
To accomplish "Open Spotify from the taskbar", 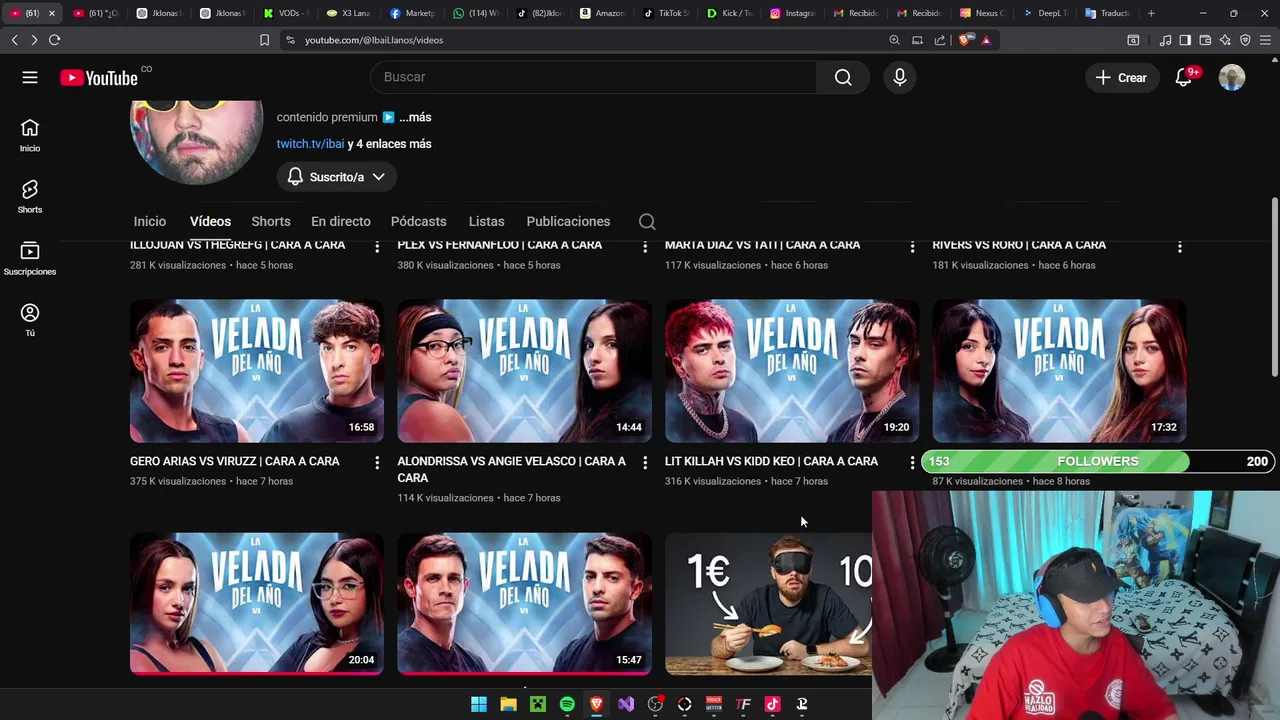I will point(567,704).
